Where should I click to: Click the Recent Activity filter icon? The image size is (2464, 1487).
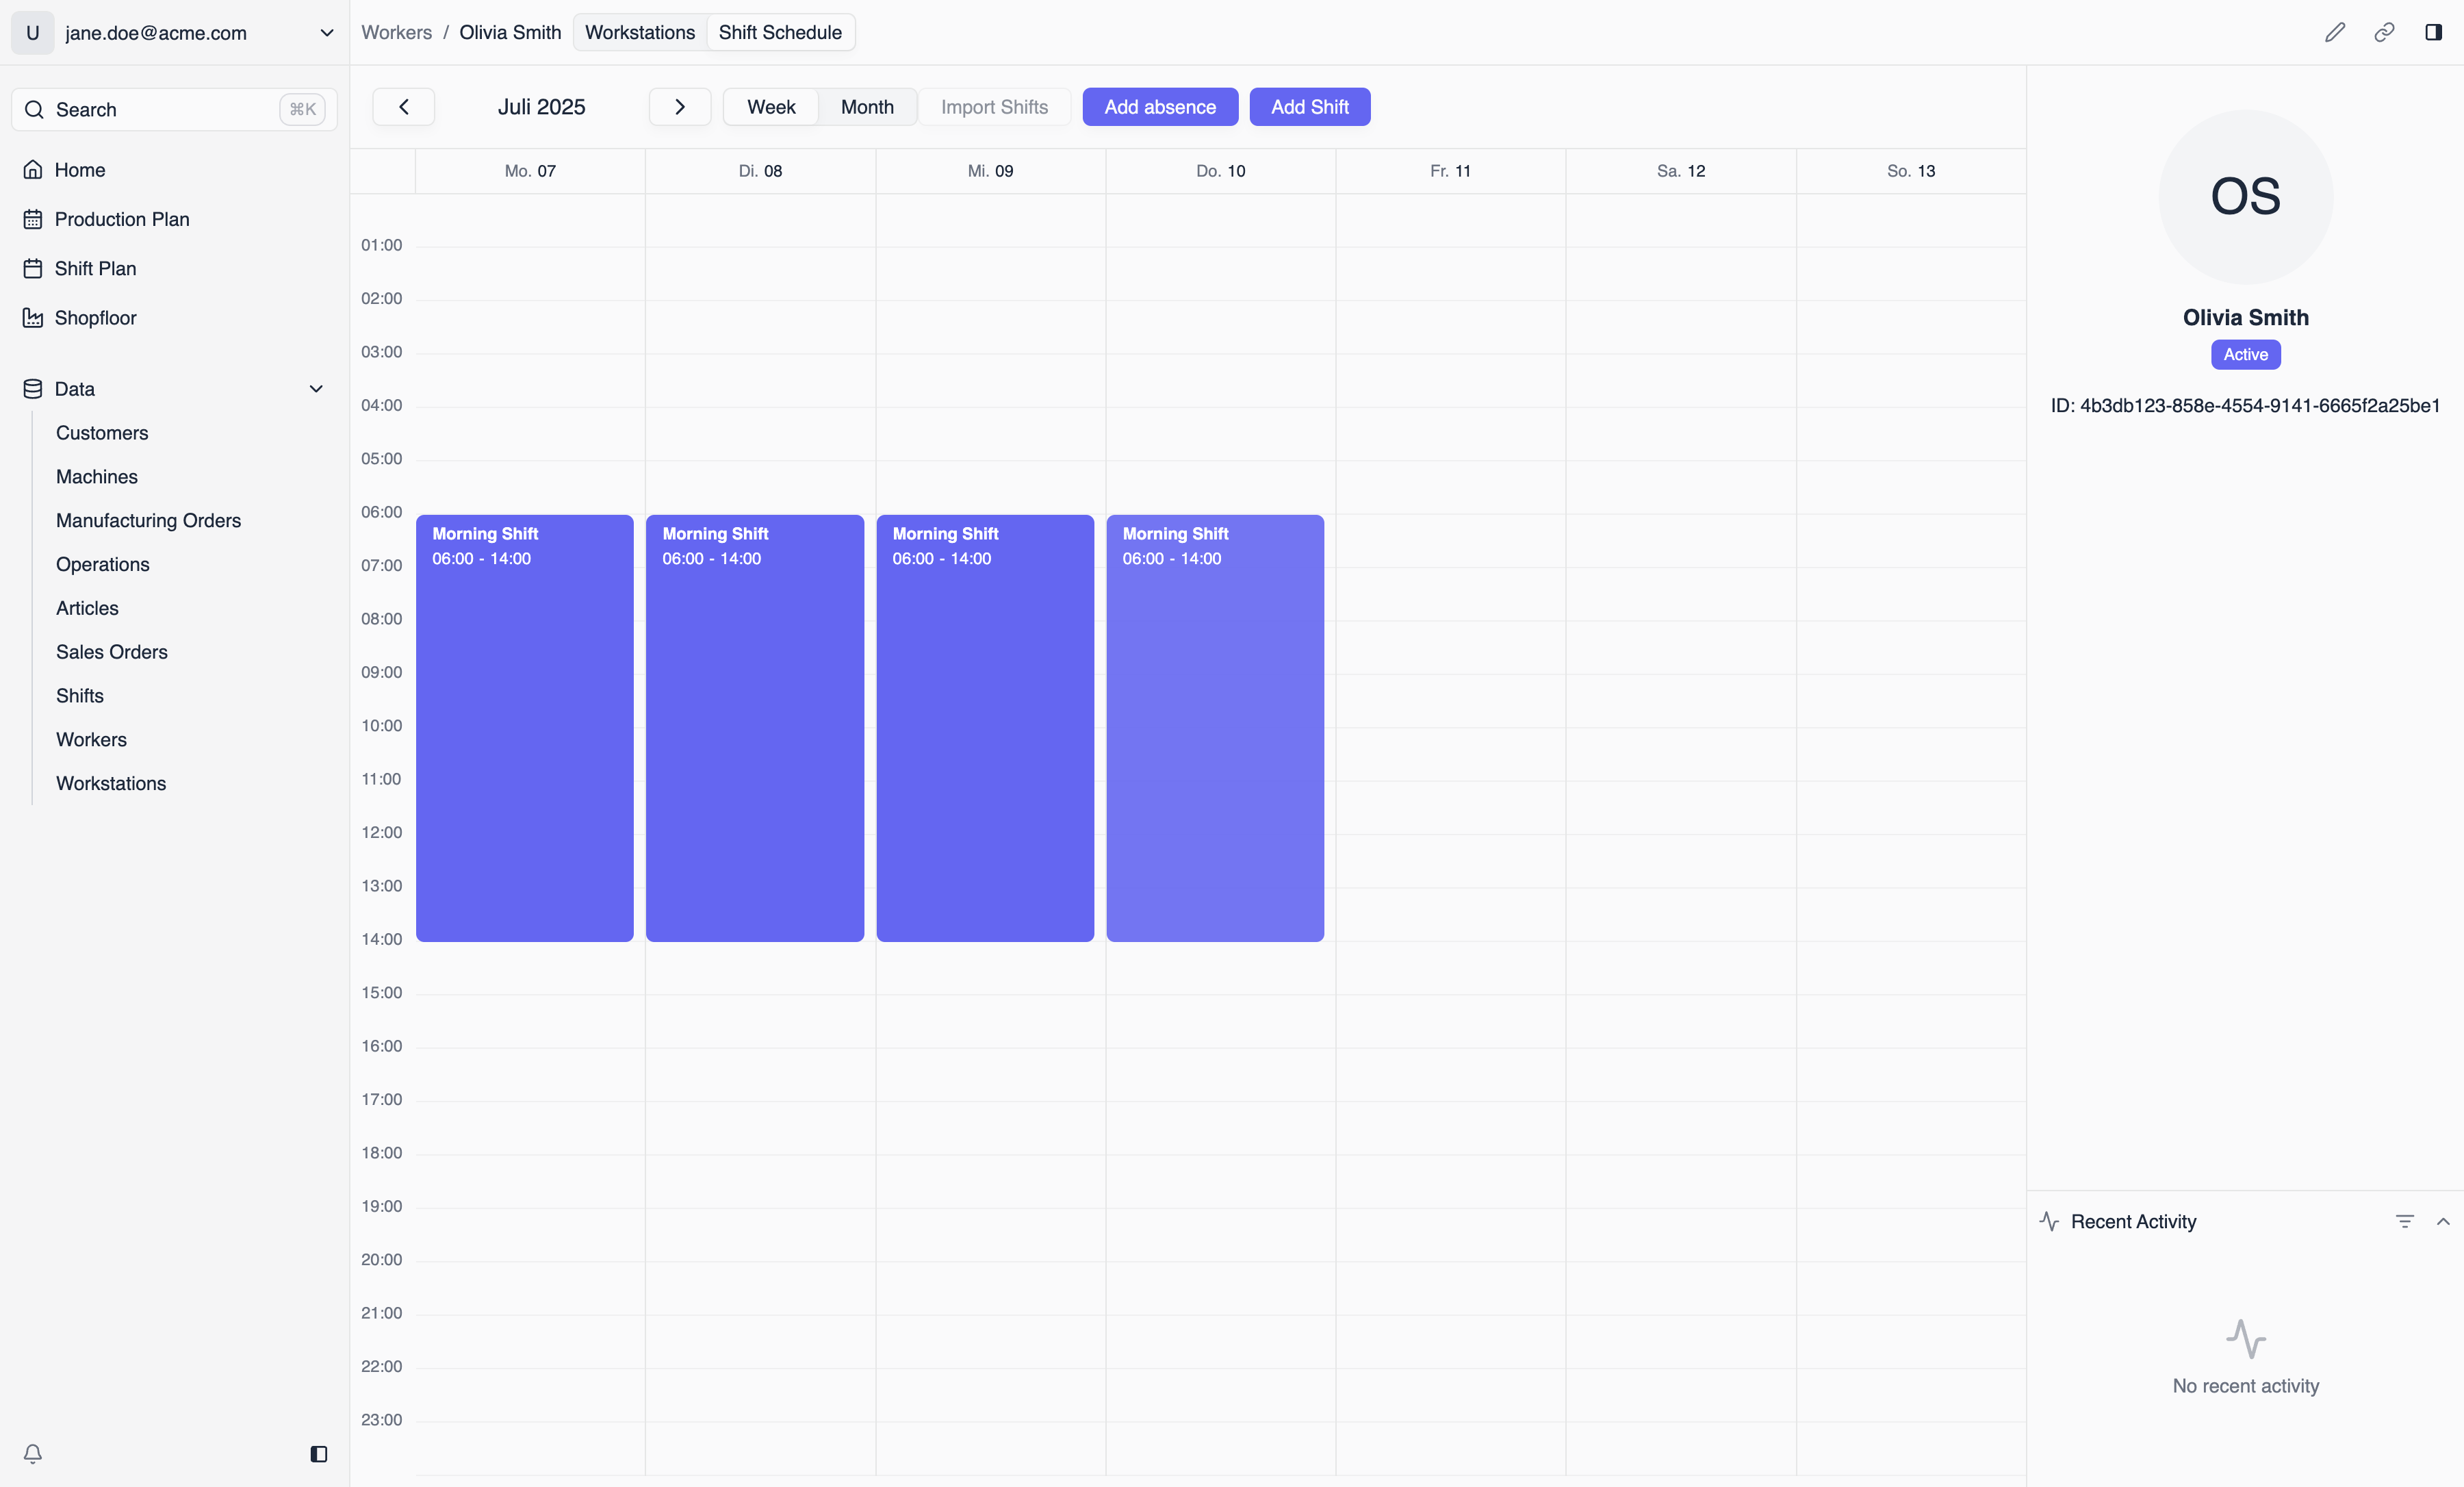pos(2404,1221)
